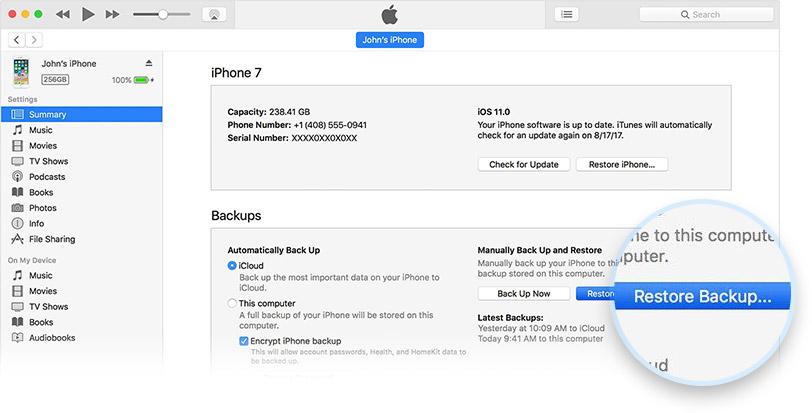Open Audiobooks under On My Device

click(x=81, y=337)
